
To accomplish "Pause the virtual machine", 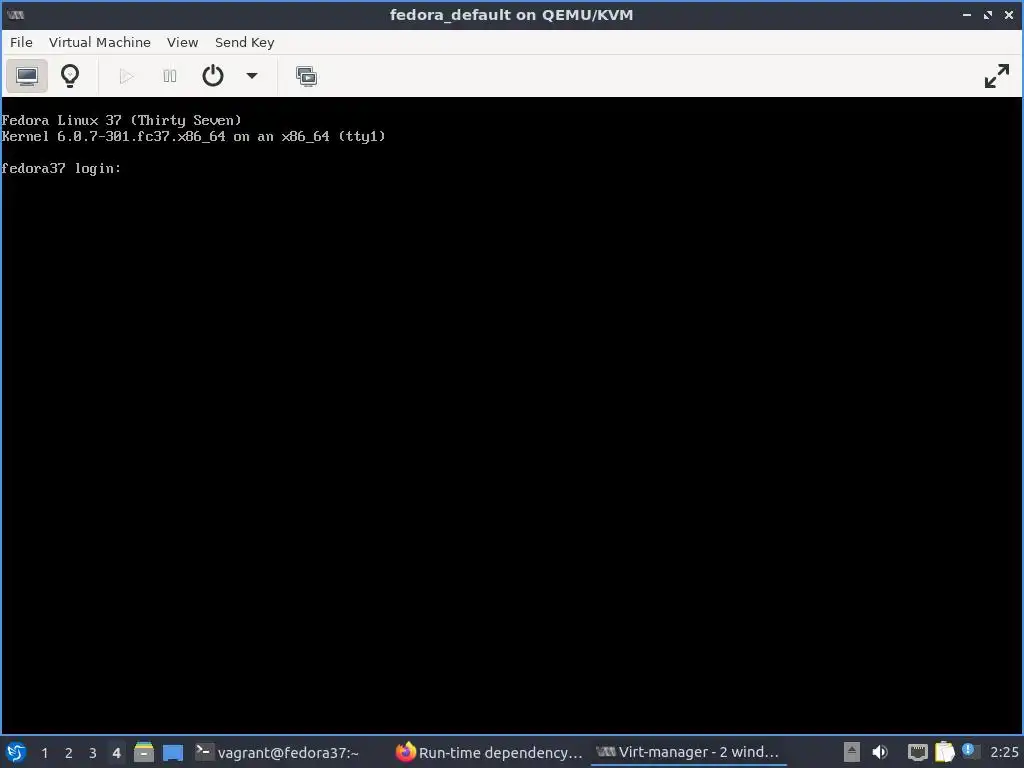I will 170,76.
